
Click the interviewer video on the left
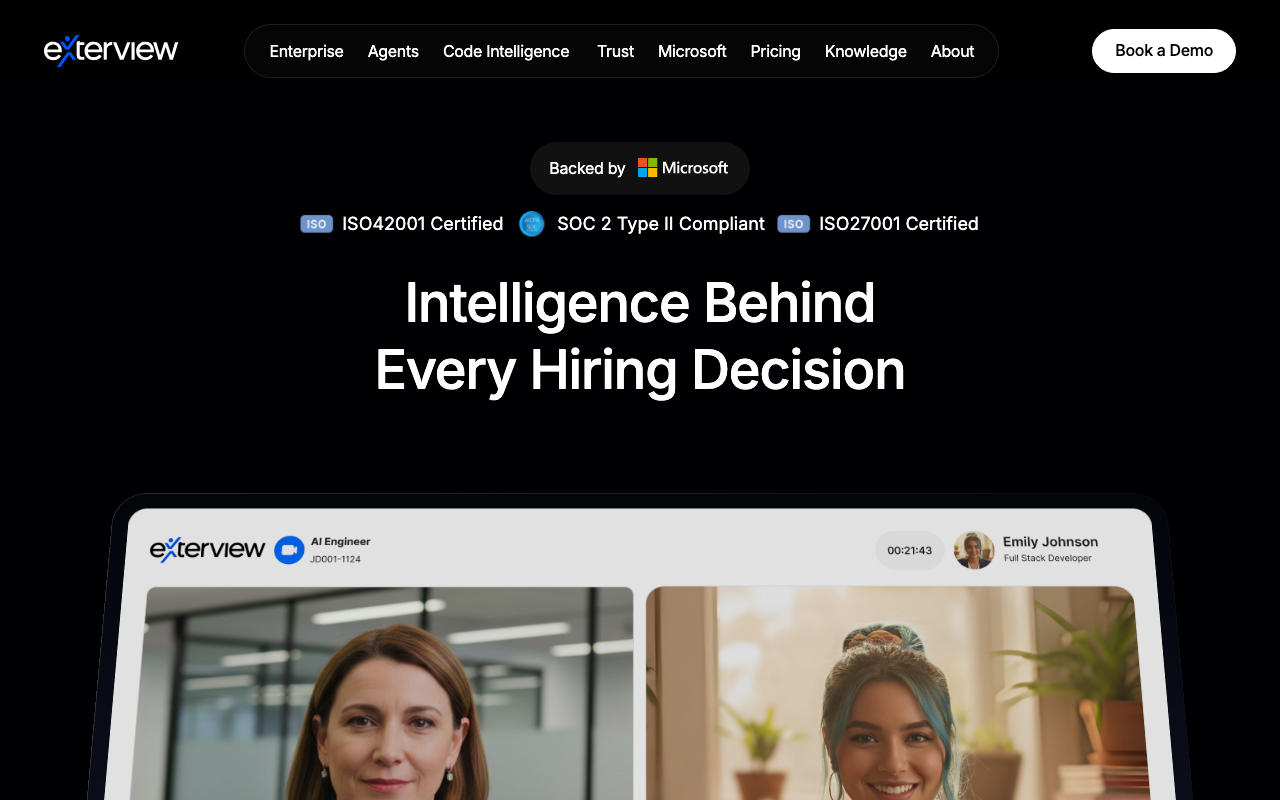(x=388, y=693)
